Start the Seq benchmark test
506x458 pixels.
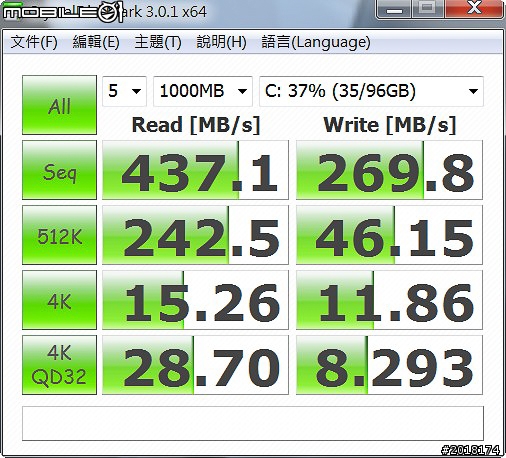pyautogui.click(x=59, y=170)
